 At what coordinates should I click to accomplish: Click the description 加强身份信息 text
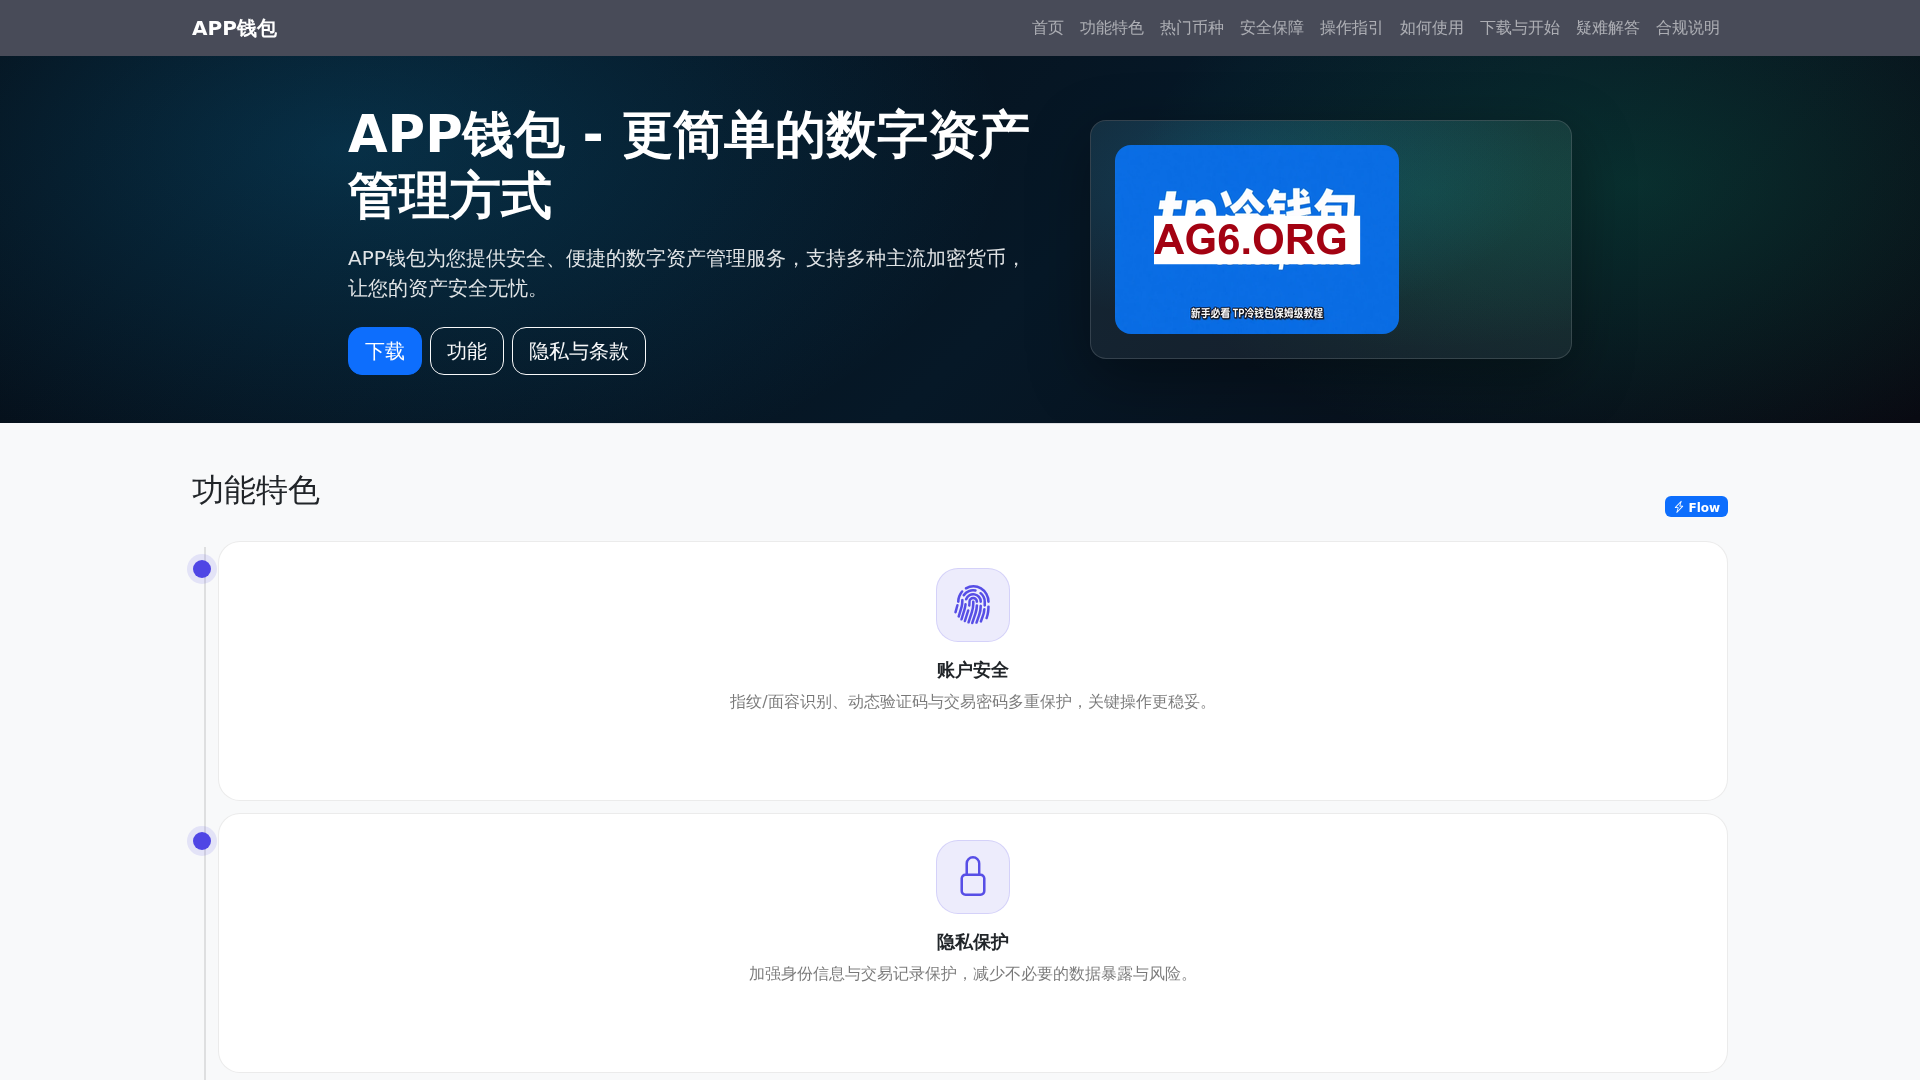[x=973, y=974]
